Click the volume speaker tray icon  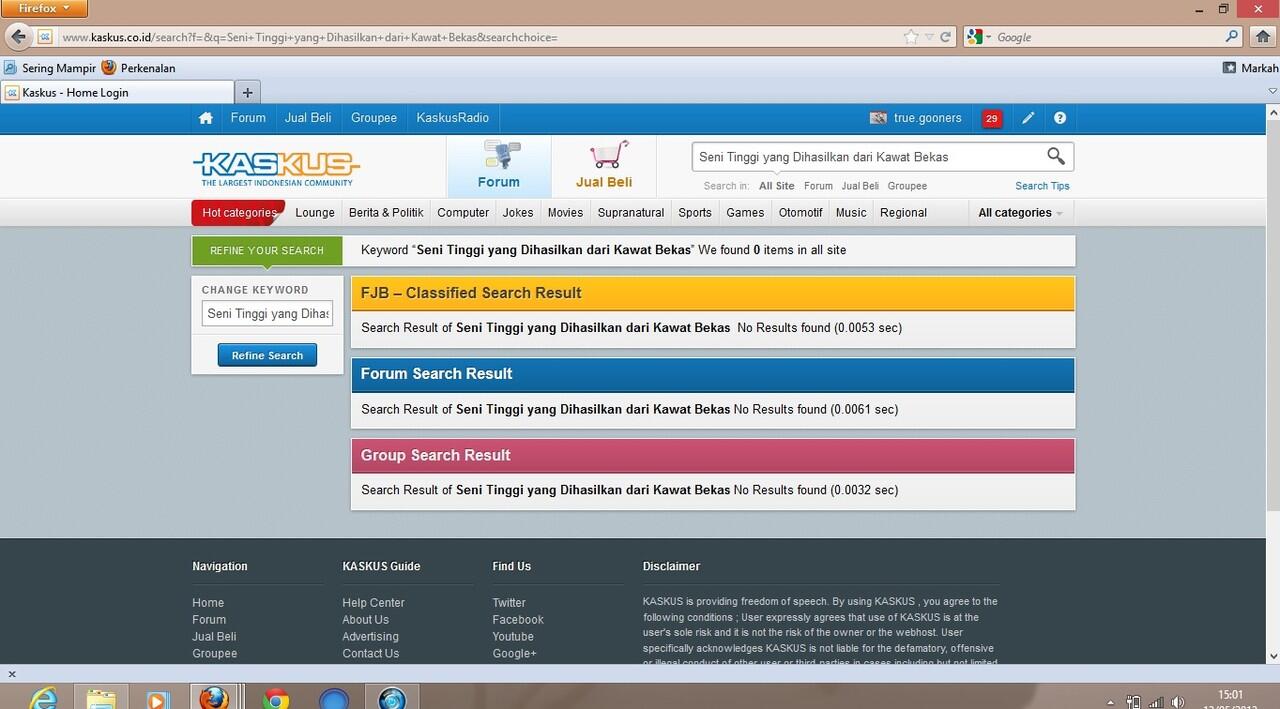coord(1178,702)
